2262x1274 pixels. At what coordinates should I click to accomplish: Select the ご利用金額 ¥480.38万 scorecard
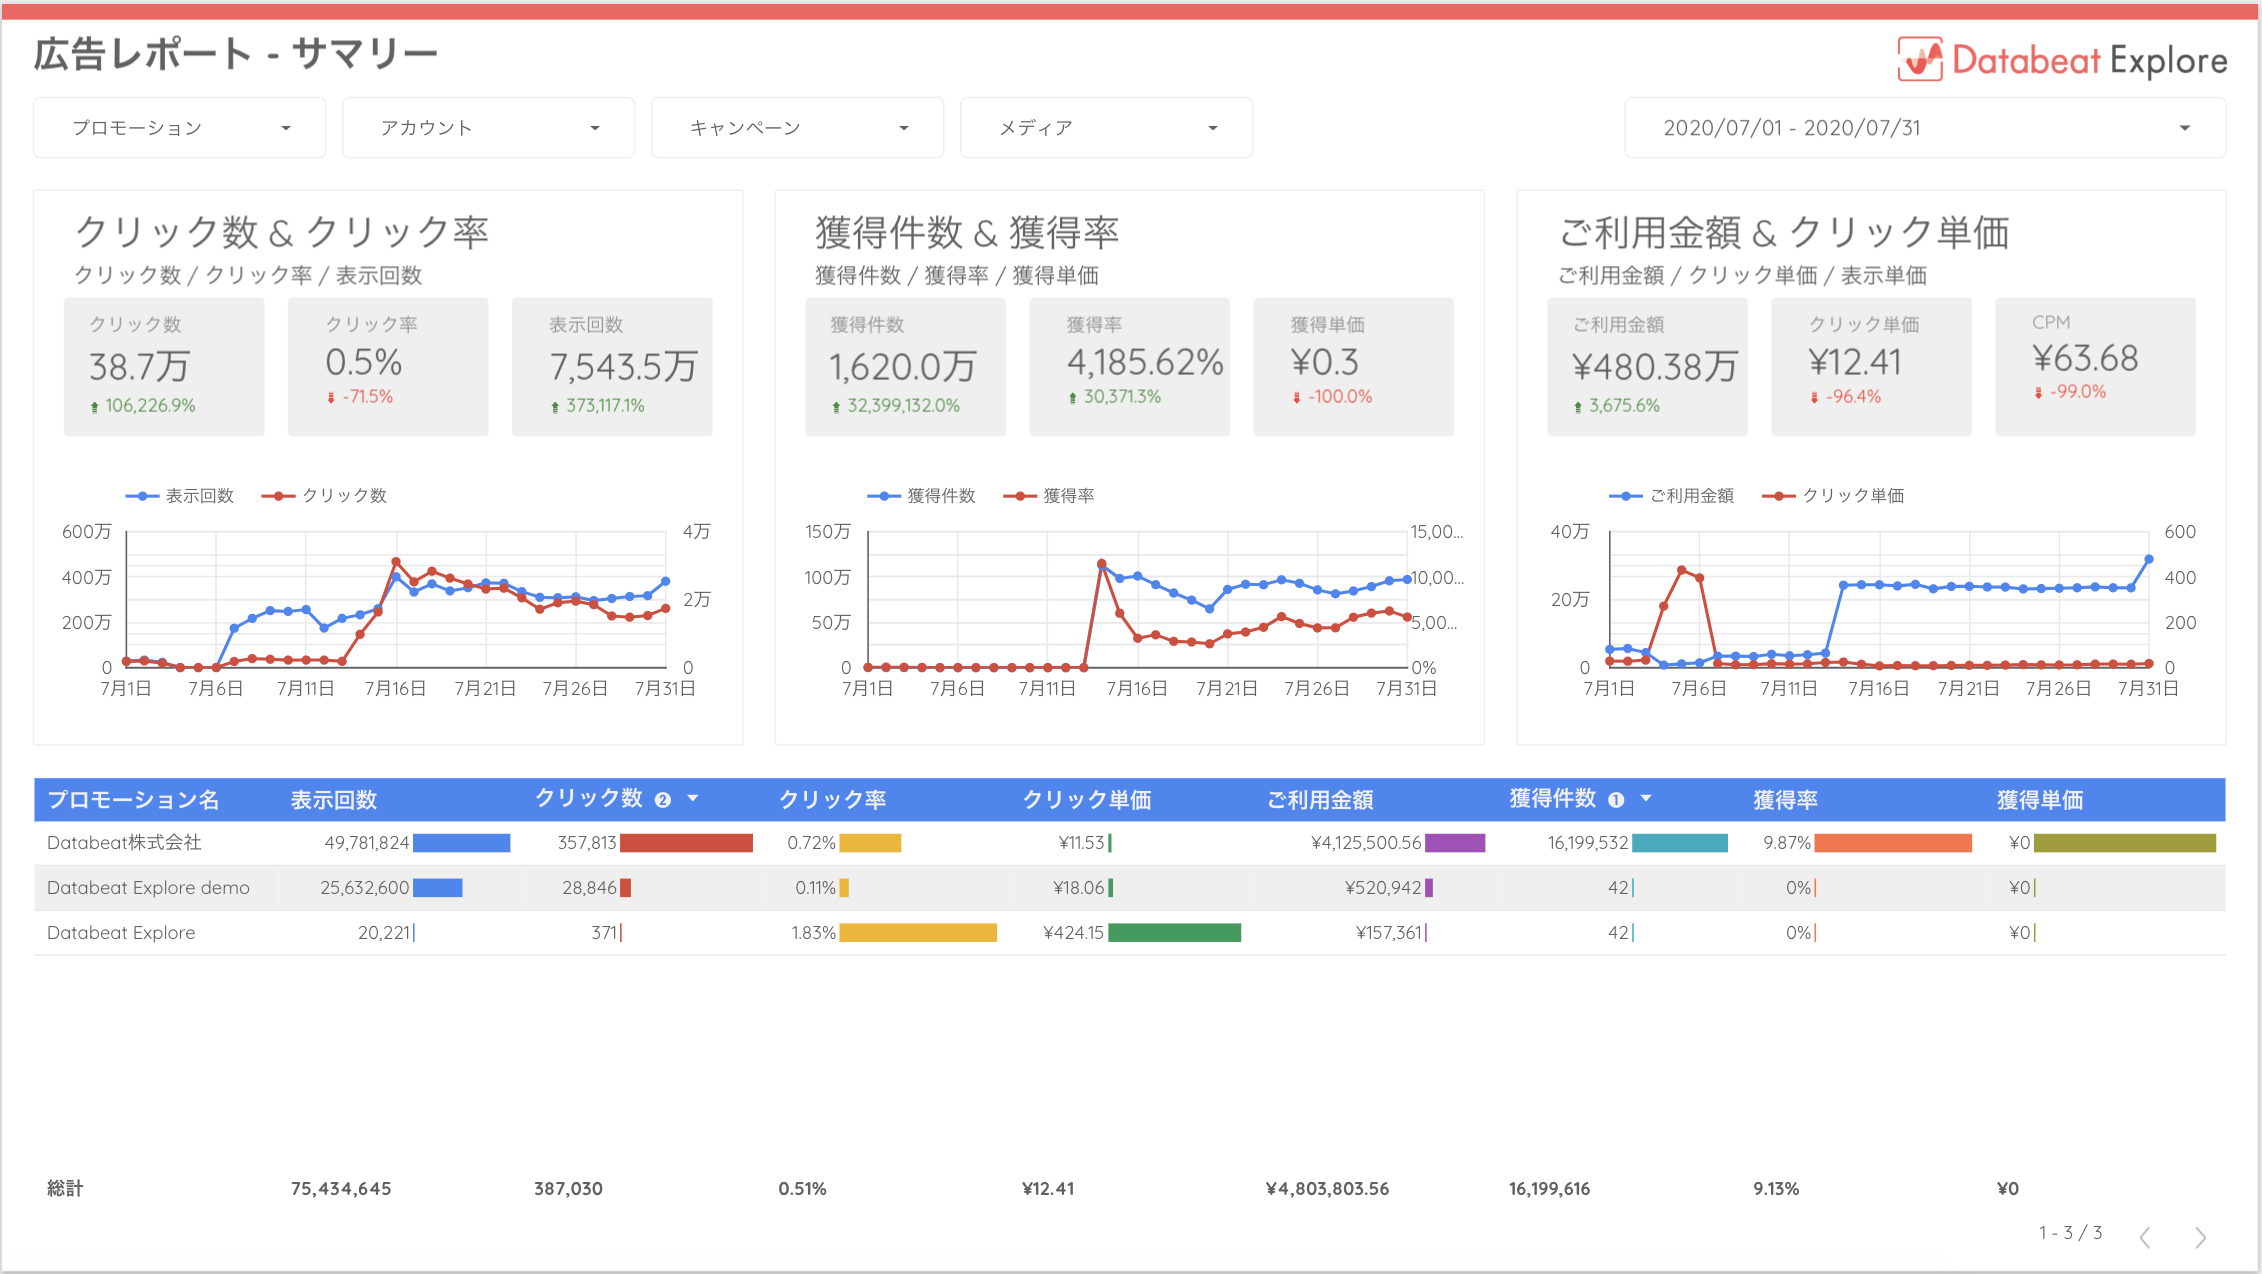click(1648, 367)
